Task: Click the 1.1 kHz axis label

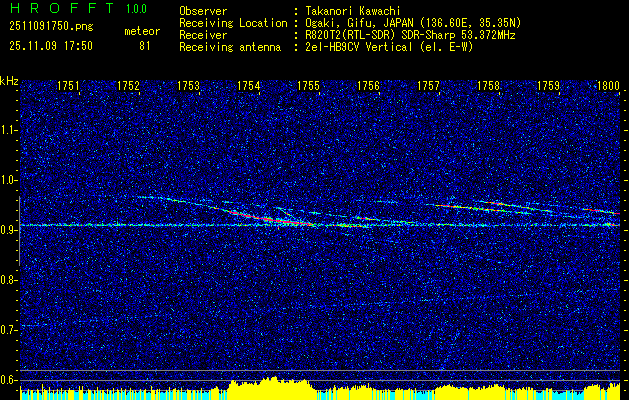Action: click(x=10, y=130)
